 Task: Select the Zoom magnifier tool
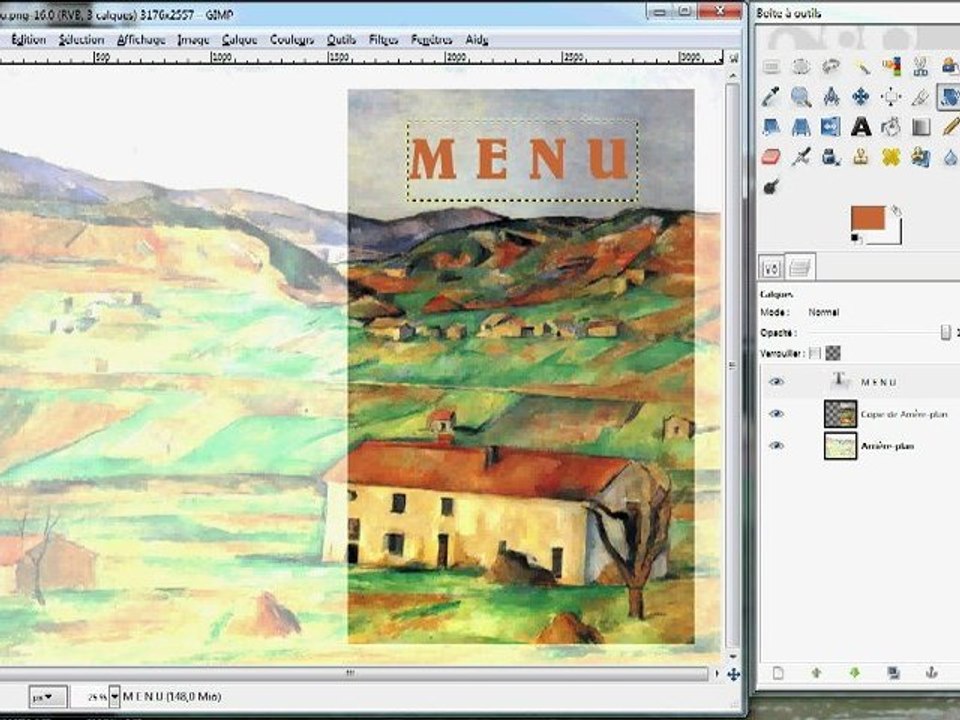801,96
